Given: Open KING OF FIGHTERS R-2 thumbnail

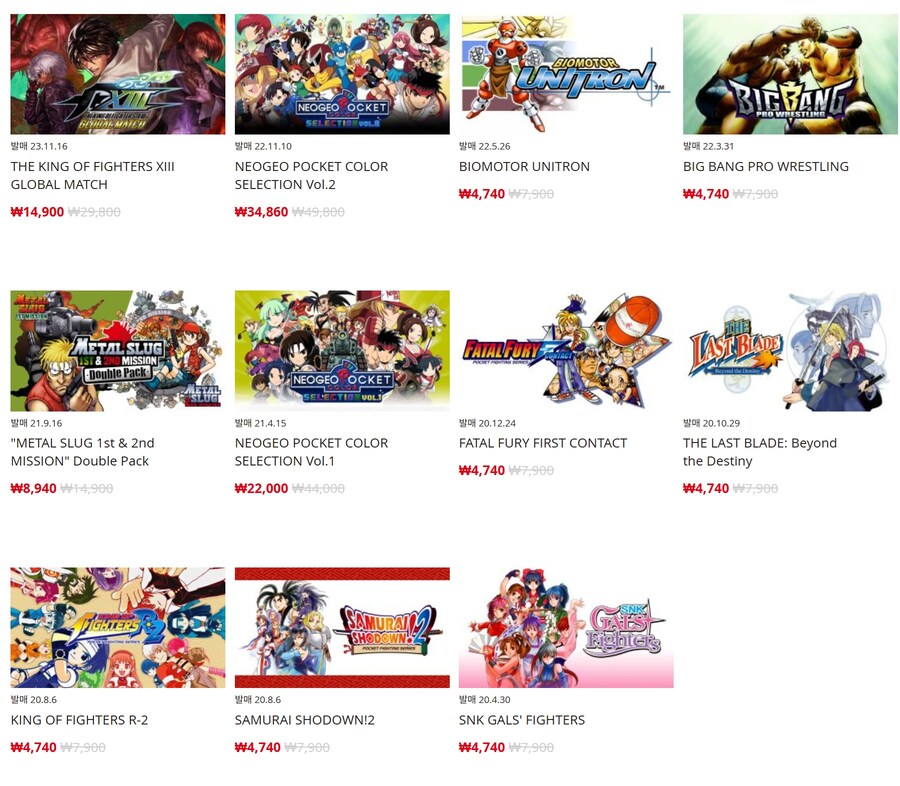Looking at the screenshot, I should 118,628.
